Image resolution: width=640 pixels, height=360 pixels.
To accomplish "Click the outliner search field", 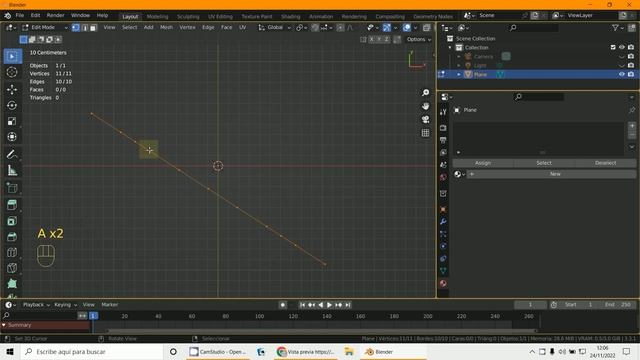I will [533, 28].
